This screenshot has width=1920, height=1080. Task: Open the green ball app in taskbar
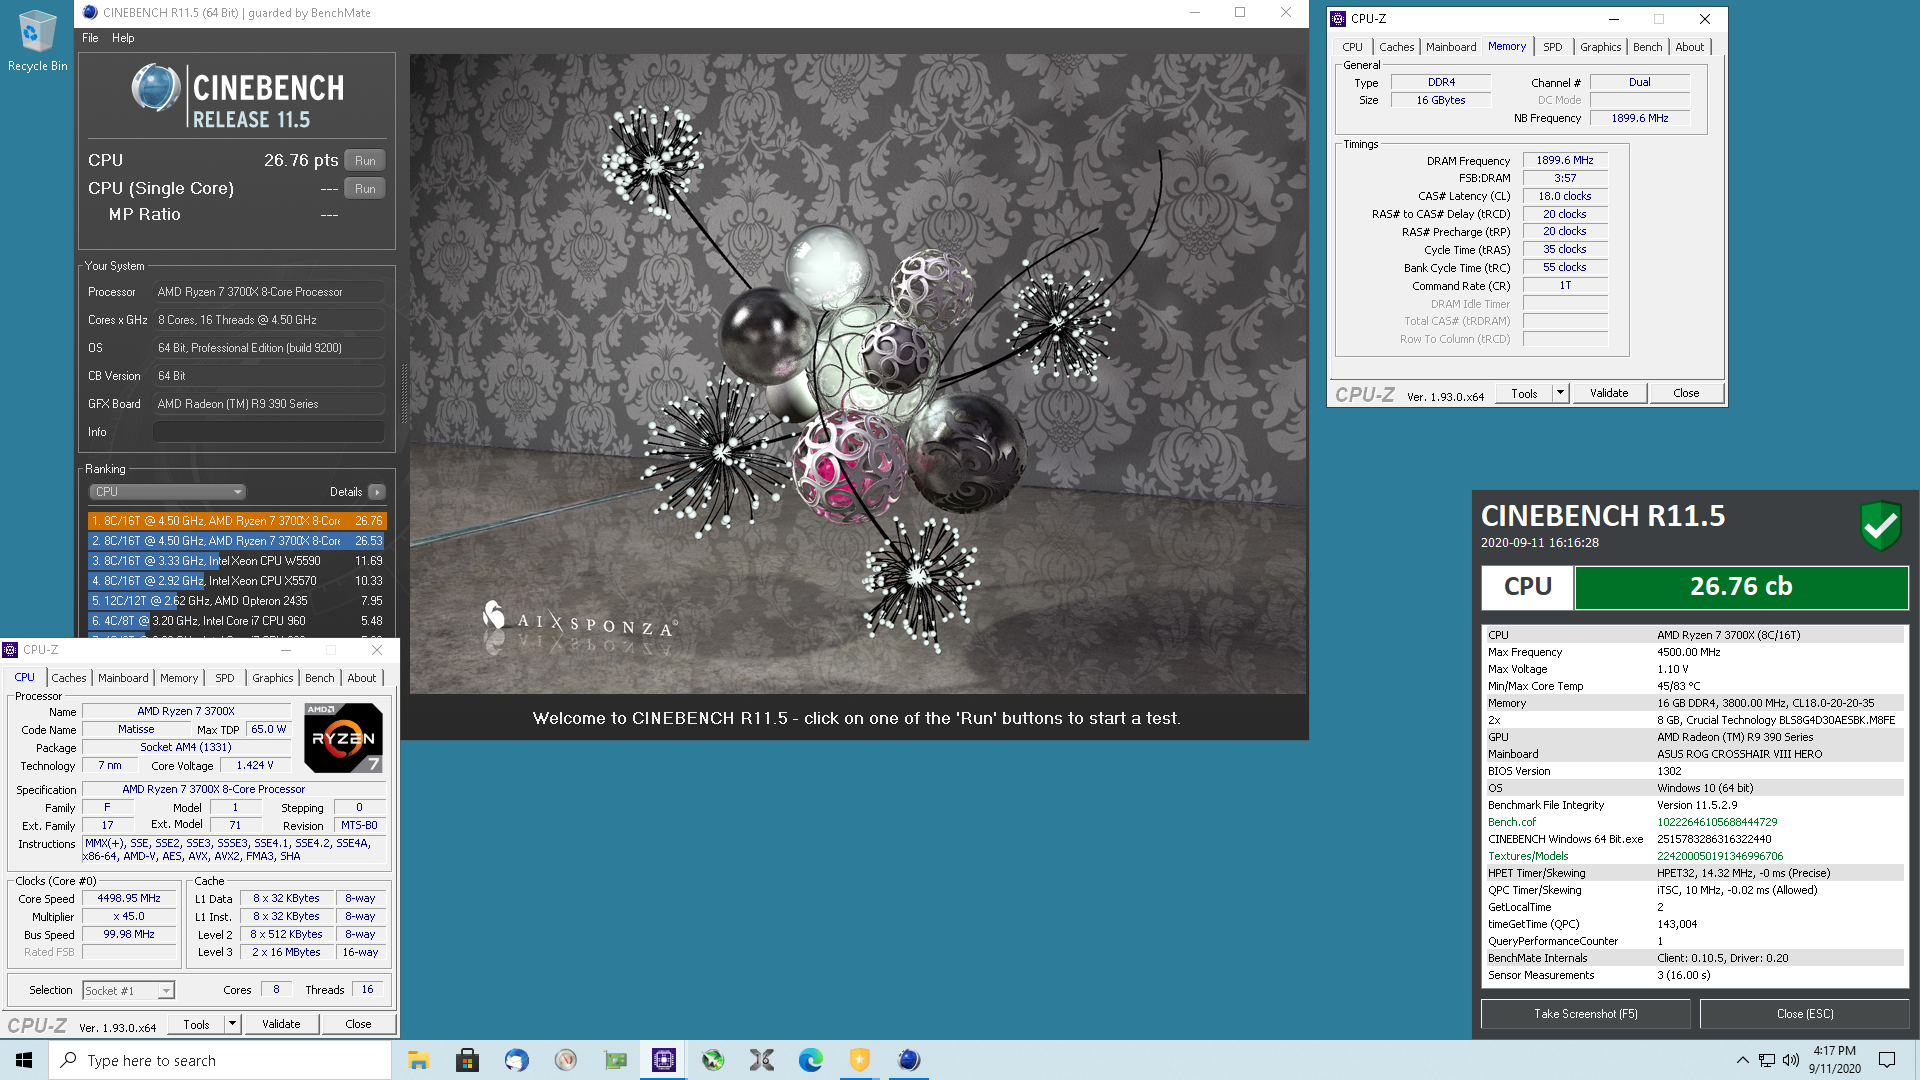pyautogui.click(x=713, y=1060)
